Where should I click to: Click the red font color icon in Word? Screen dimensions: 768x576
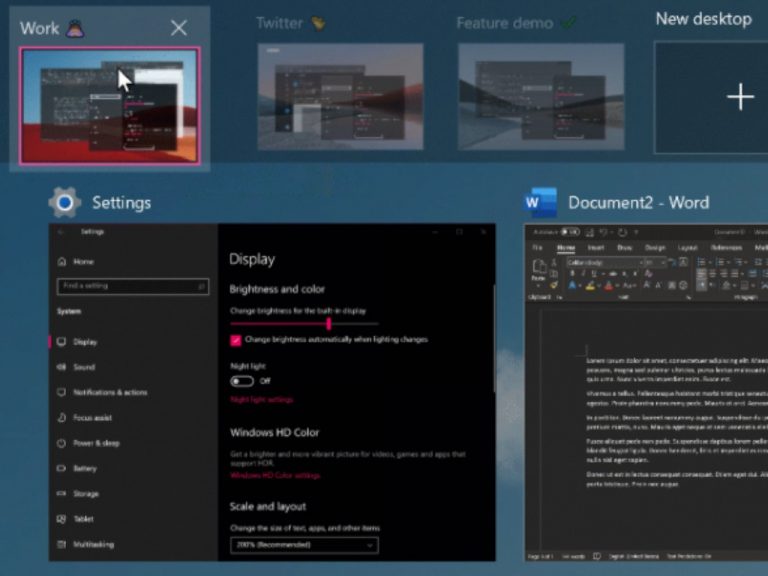tap(608, 286)
